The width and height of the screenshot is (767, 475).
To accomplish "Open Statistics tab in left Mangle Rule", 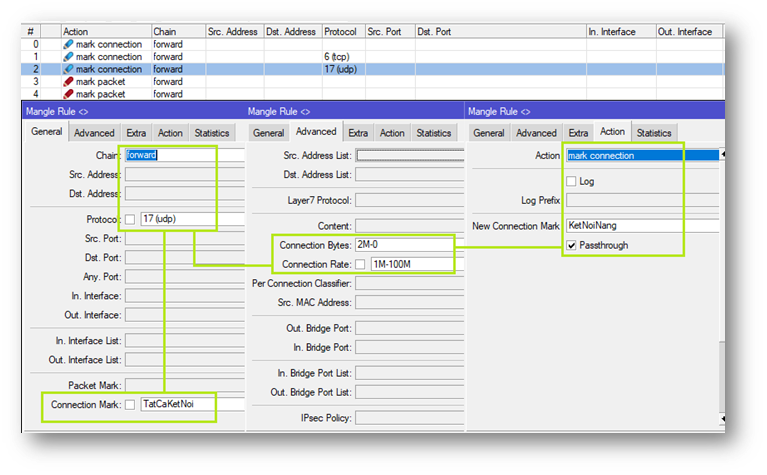I will point(211,133).
